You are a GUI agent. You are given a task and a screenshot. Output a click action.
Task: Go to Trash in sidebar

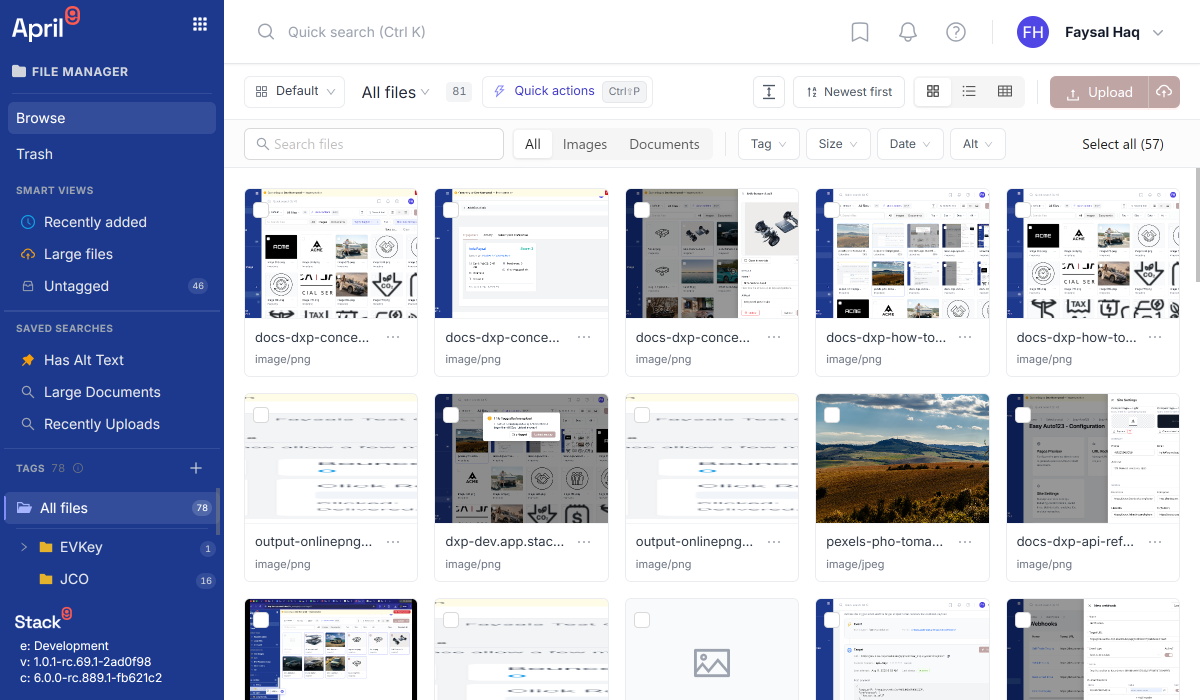click(112, 154)
